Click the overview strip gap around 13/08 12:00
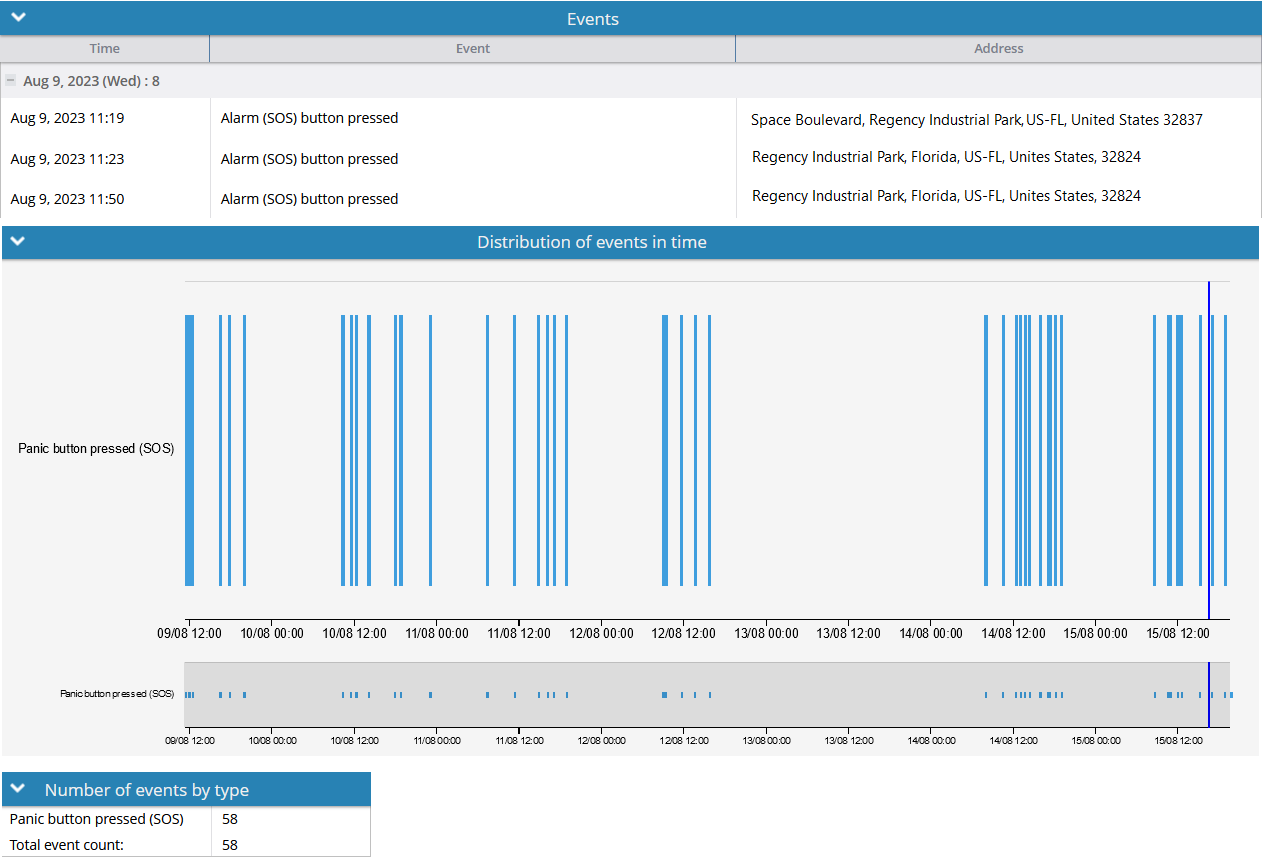This screenshot has height=863, width=1269. (849, 694)
